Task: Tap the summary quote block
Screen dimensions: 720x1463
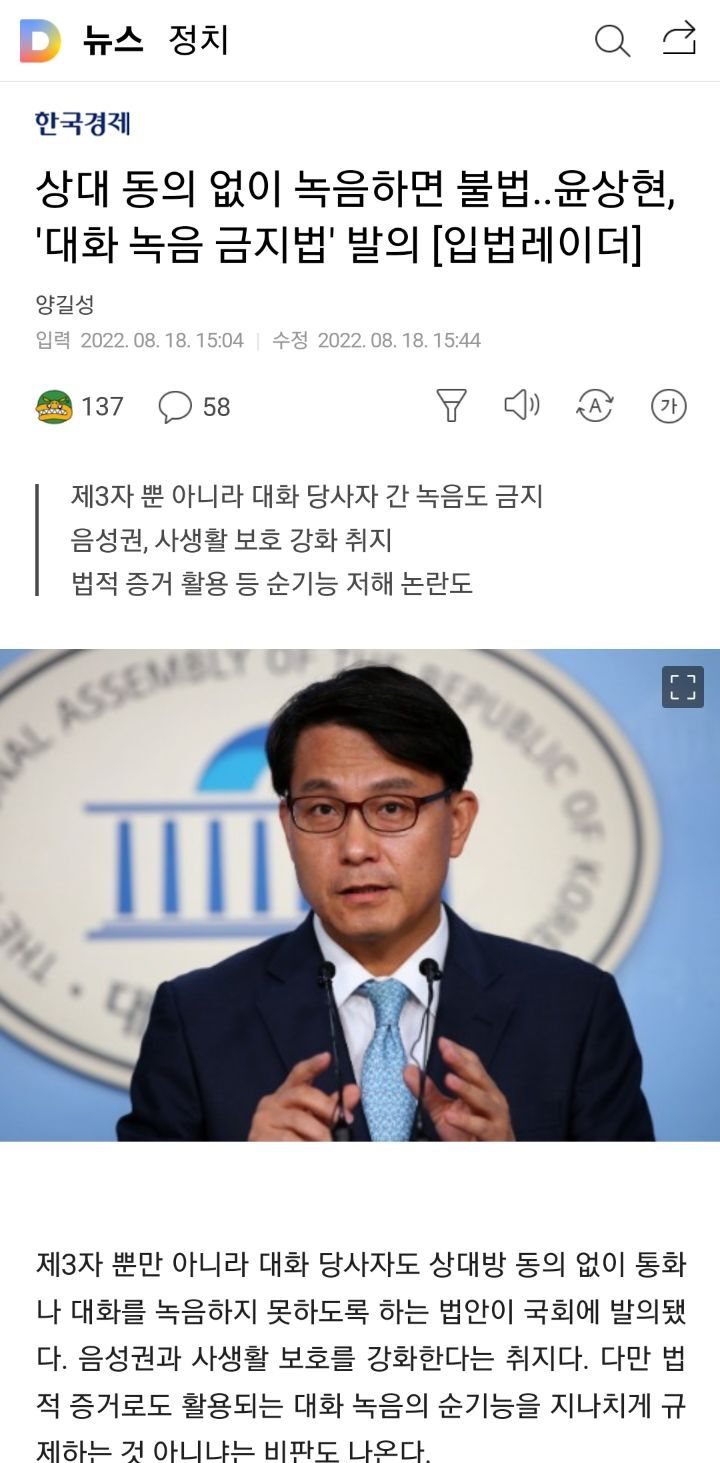Action: click(x=290, y=539)
